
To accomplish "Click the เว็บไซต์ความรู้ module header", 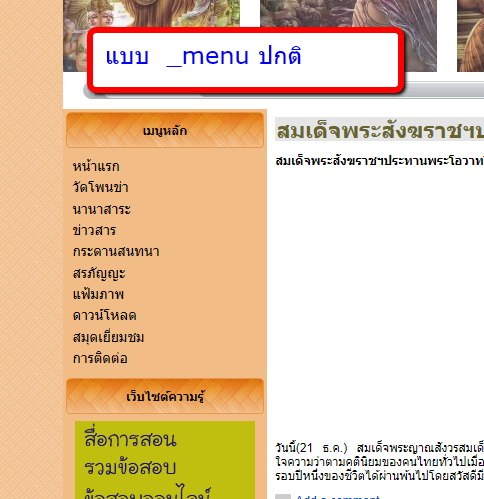I will [x=165, y=396].
